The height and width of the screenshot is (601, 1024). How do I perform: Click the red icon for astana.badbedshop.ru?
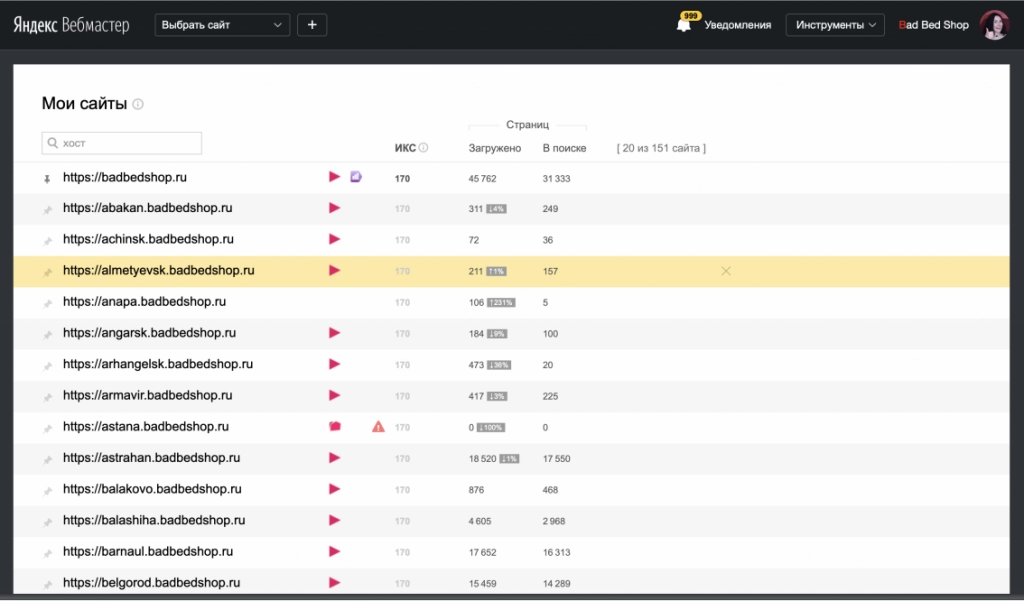click(334, 427)
